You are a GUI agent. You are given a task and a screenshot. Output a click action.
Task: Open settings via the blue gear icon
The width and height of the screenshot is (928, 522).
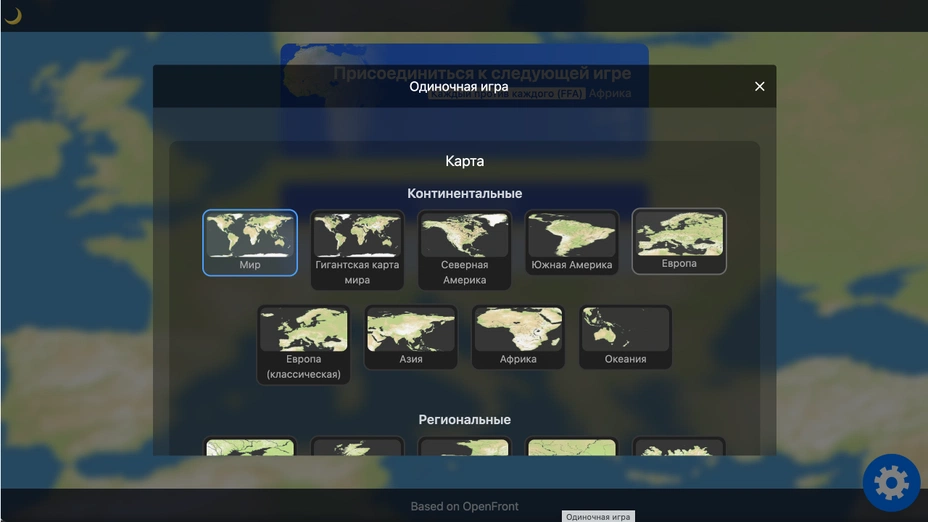click(891, 483)
